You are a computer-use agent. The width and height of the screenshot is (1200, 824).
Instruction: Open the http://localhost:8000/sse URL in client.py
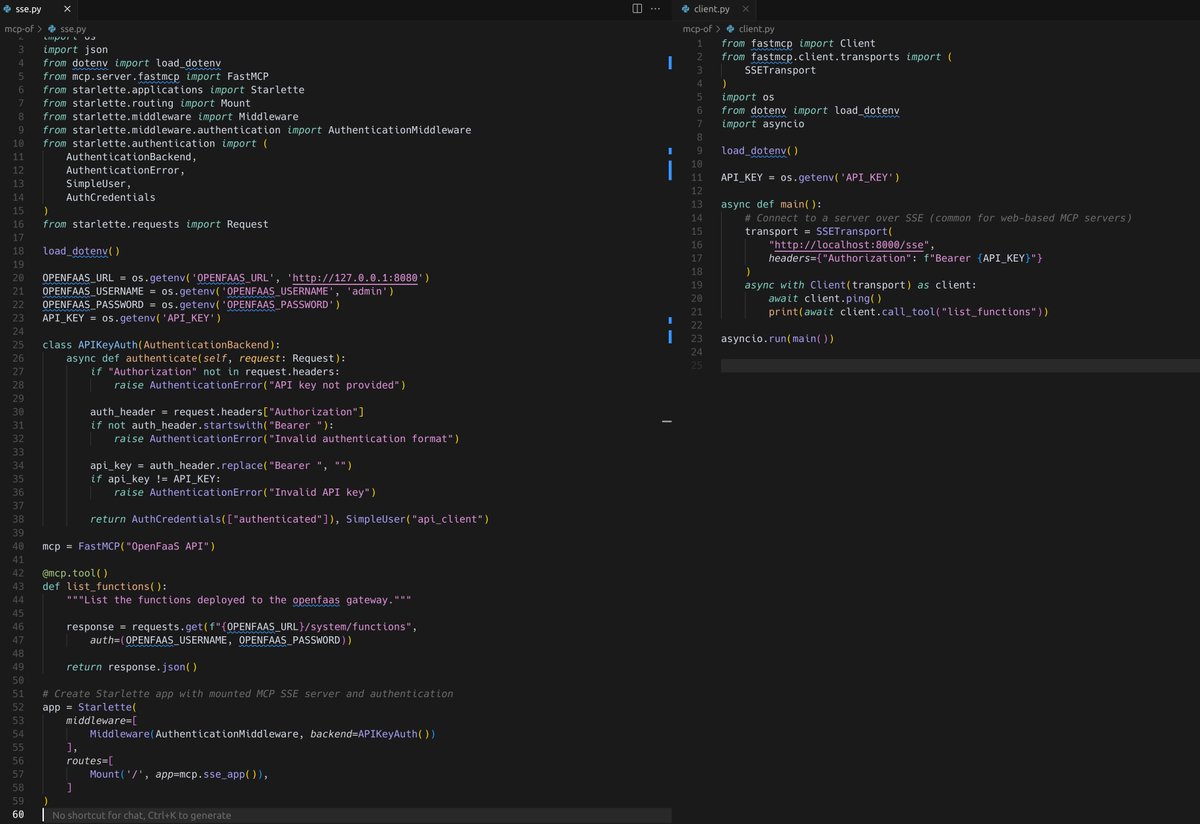tap(849, 244)
